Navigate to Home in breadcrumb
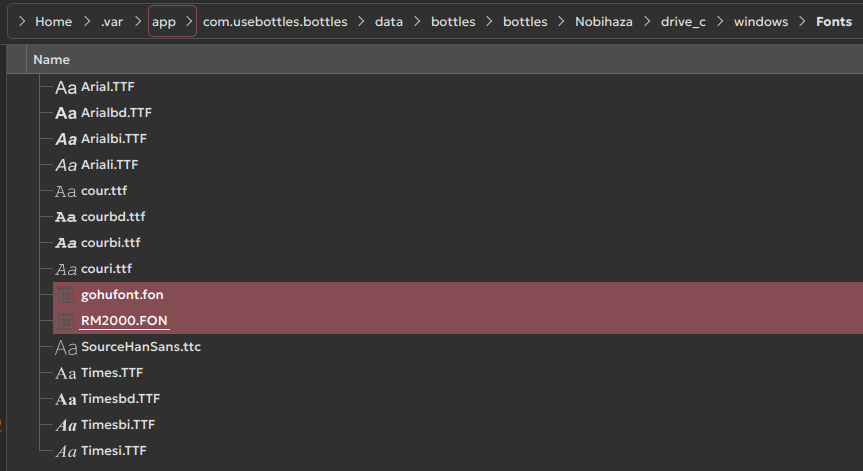The width and height of the screenshot is (863, 471). pyautogui.click(x=53, y=22)
